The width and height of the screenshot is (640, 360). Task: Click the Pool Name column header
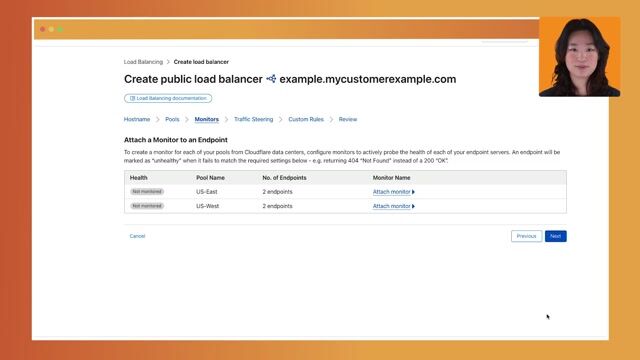pyautogui.click(x=210, y=178)
